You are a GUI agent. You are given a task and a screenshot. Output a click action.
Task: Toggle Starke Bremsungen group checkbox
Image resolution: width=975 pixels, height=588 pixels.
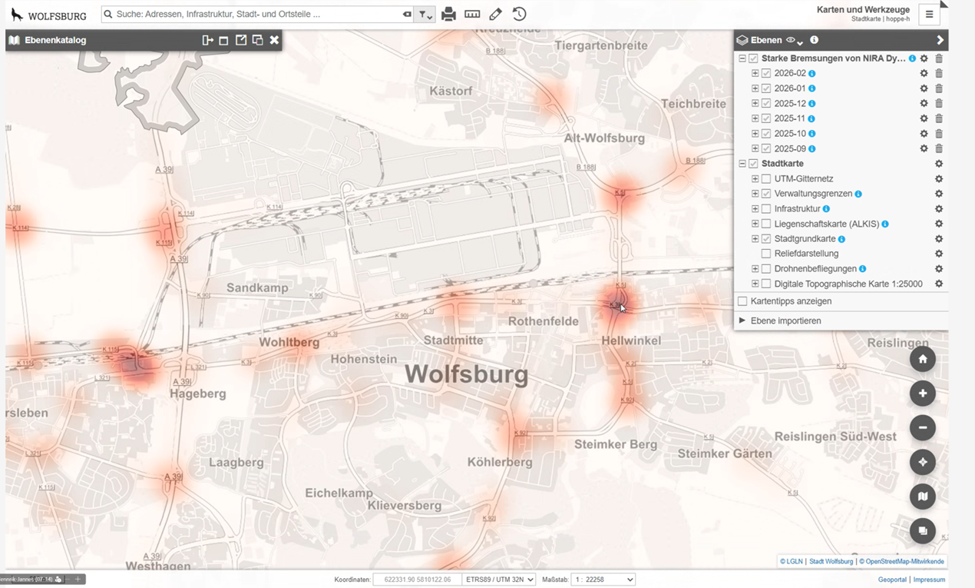coord(754,58)
